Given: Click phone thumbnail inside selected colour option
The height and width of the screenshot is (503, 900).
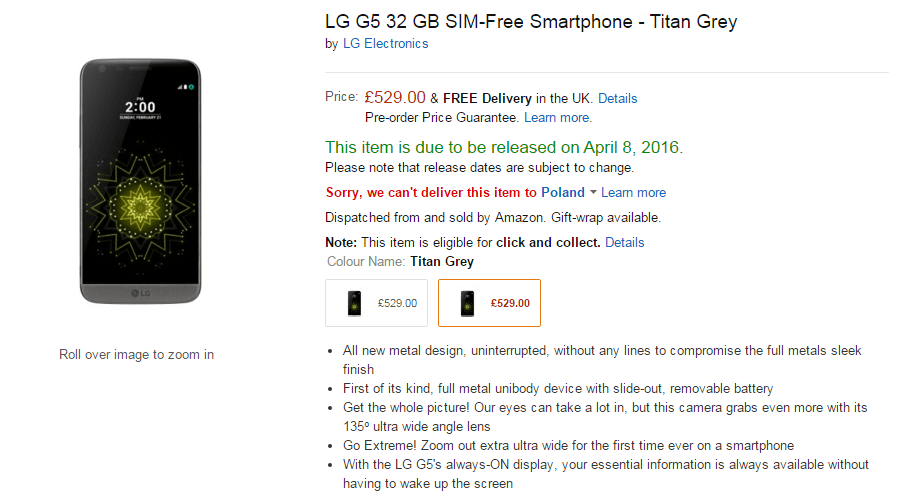Looking at the screenshot, I should click(x=468, y=303).
